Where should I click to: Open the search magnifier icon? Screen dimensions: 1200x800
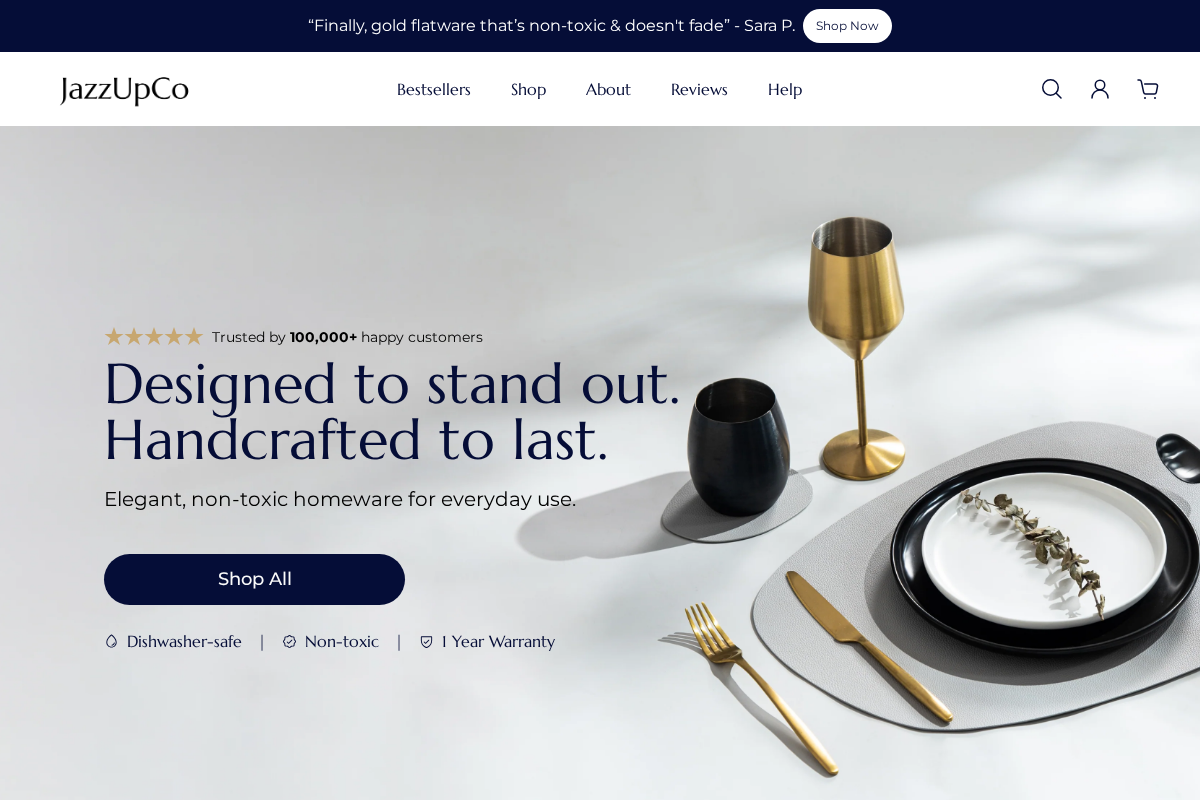(1051, 89)
